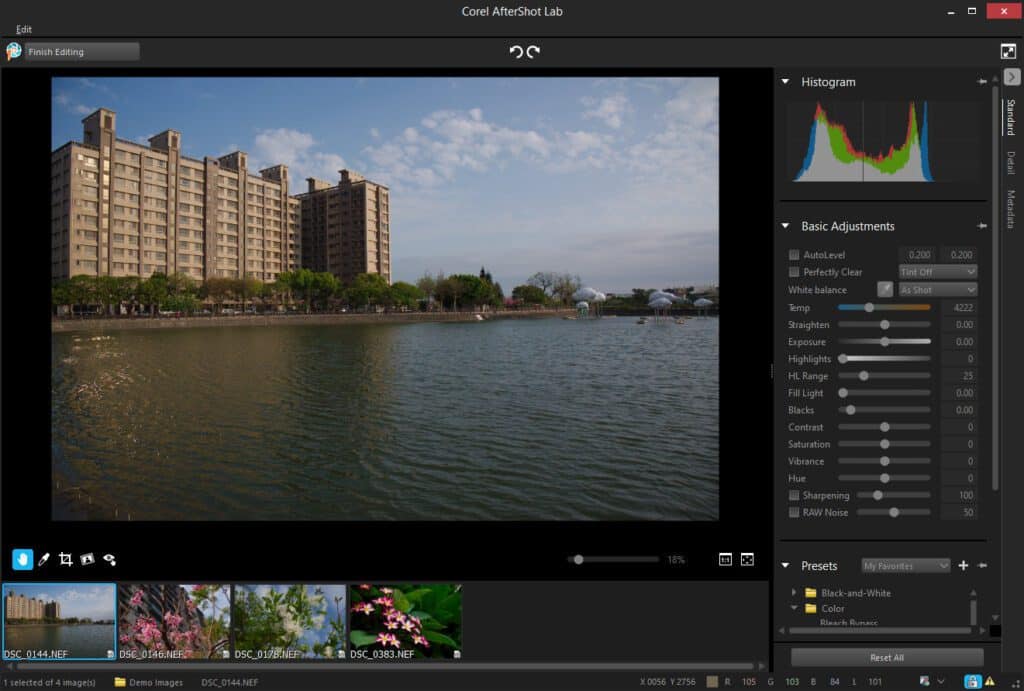The width and height of the screenshot is (1024, 691).
Task: Click the Finish Editing button
Action: click(x=81, y=52)
